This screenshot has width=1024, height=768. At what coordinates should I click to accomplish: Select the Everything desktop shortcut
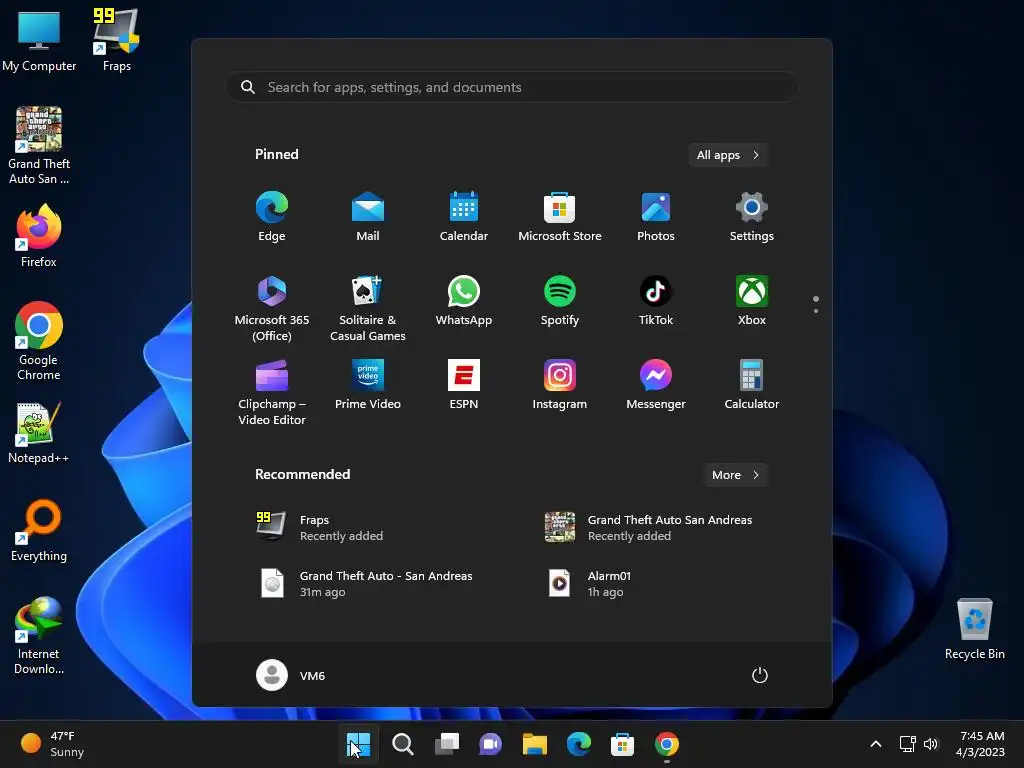pyautogui.click(x=39, y=530)
